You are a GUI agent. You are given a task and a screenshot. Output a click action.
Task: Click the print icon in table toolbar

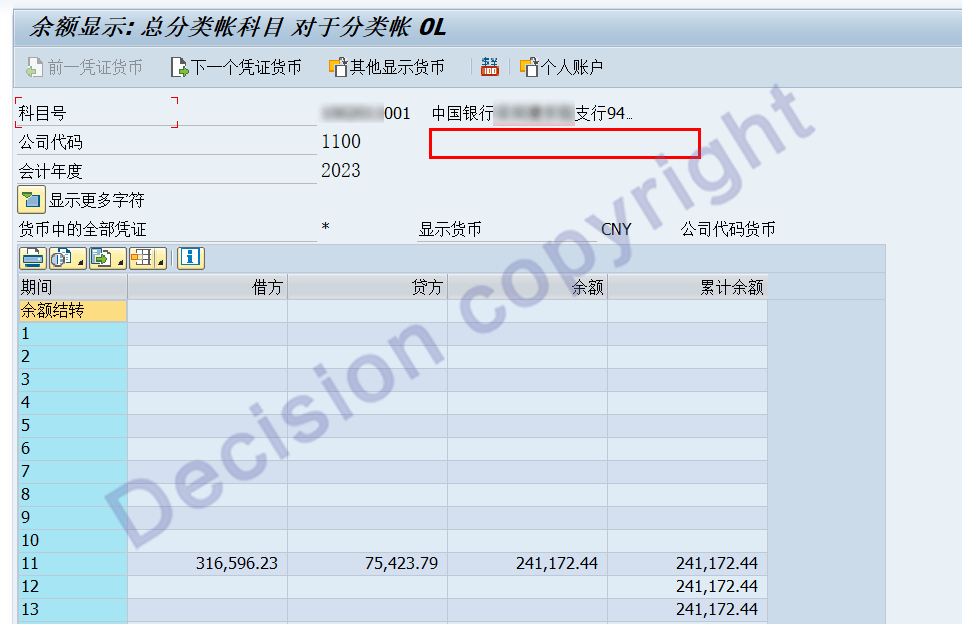(x=33, y=258)
